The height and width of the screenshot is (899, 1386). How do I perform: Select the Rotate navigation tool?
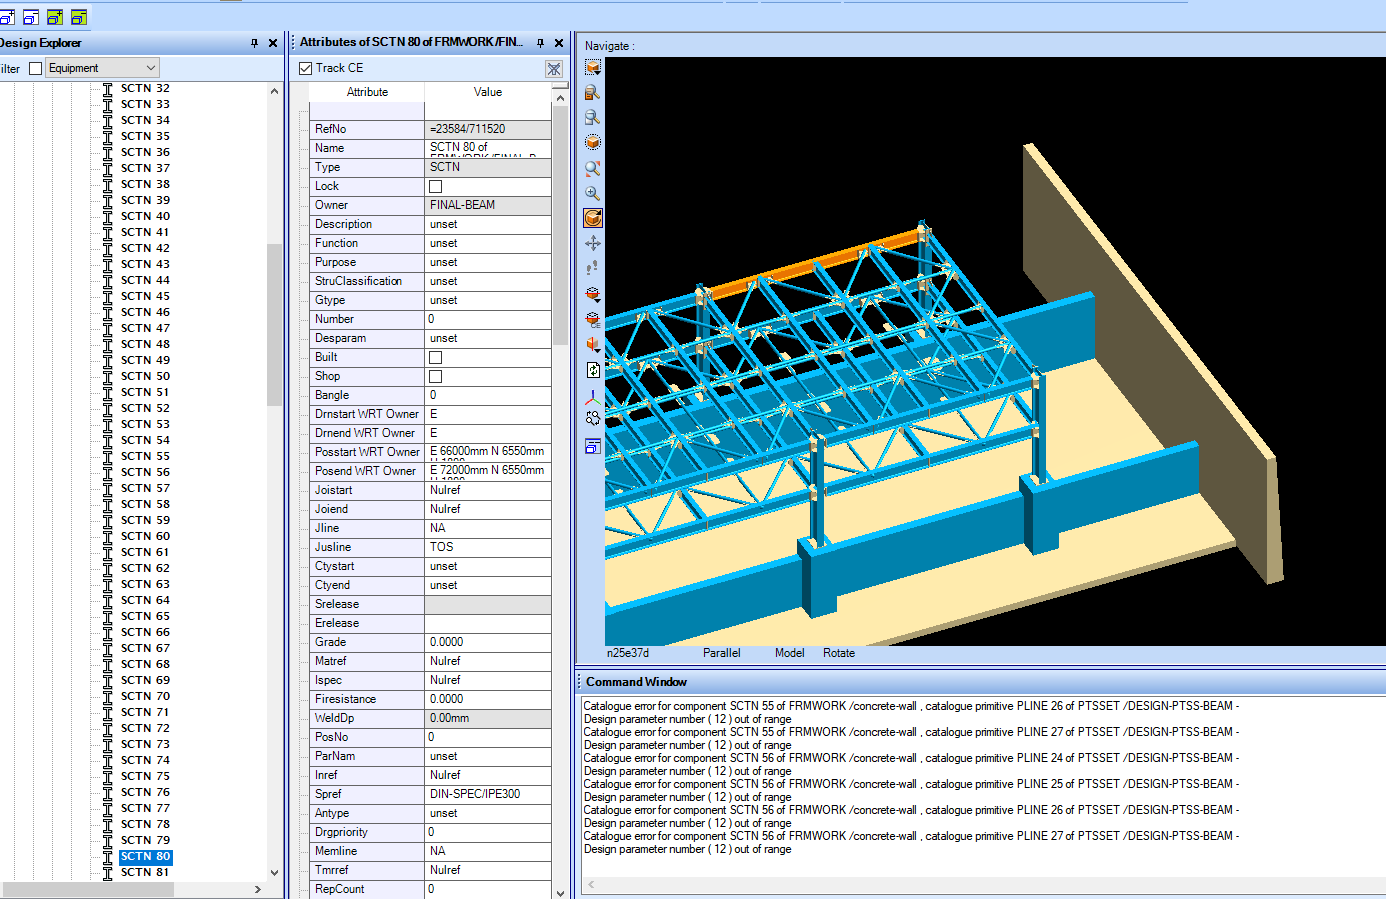pos(593,217)
